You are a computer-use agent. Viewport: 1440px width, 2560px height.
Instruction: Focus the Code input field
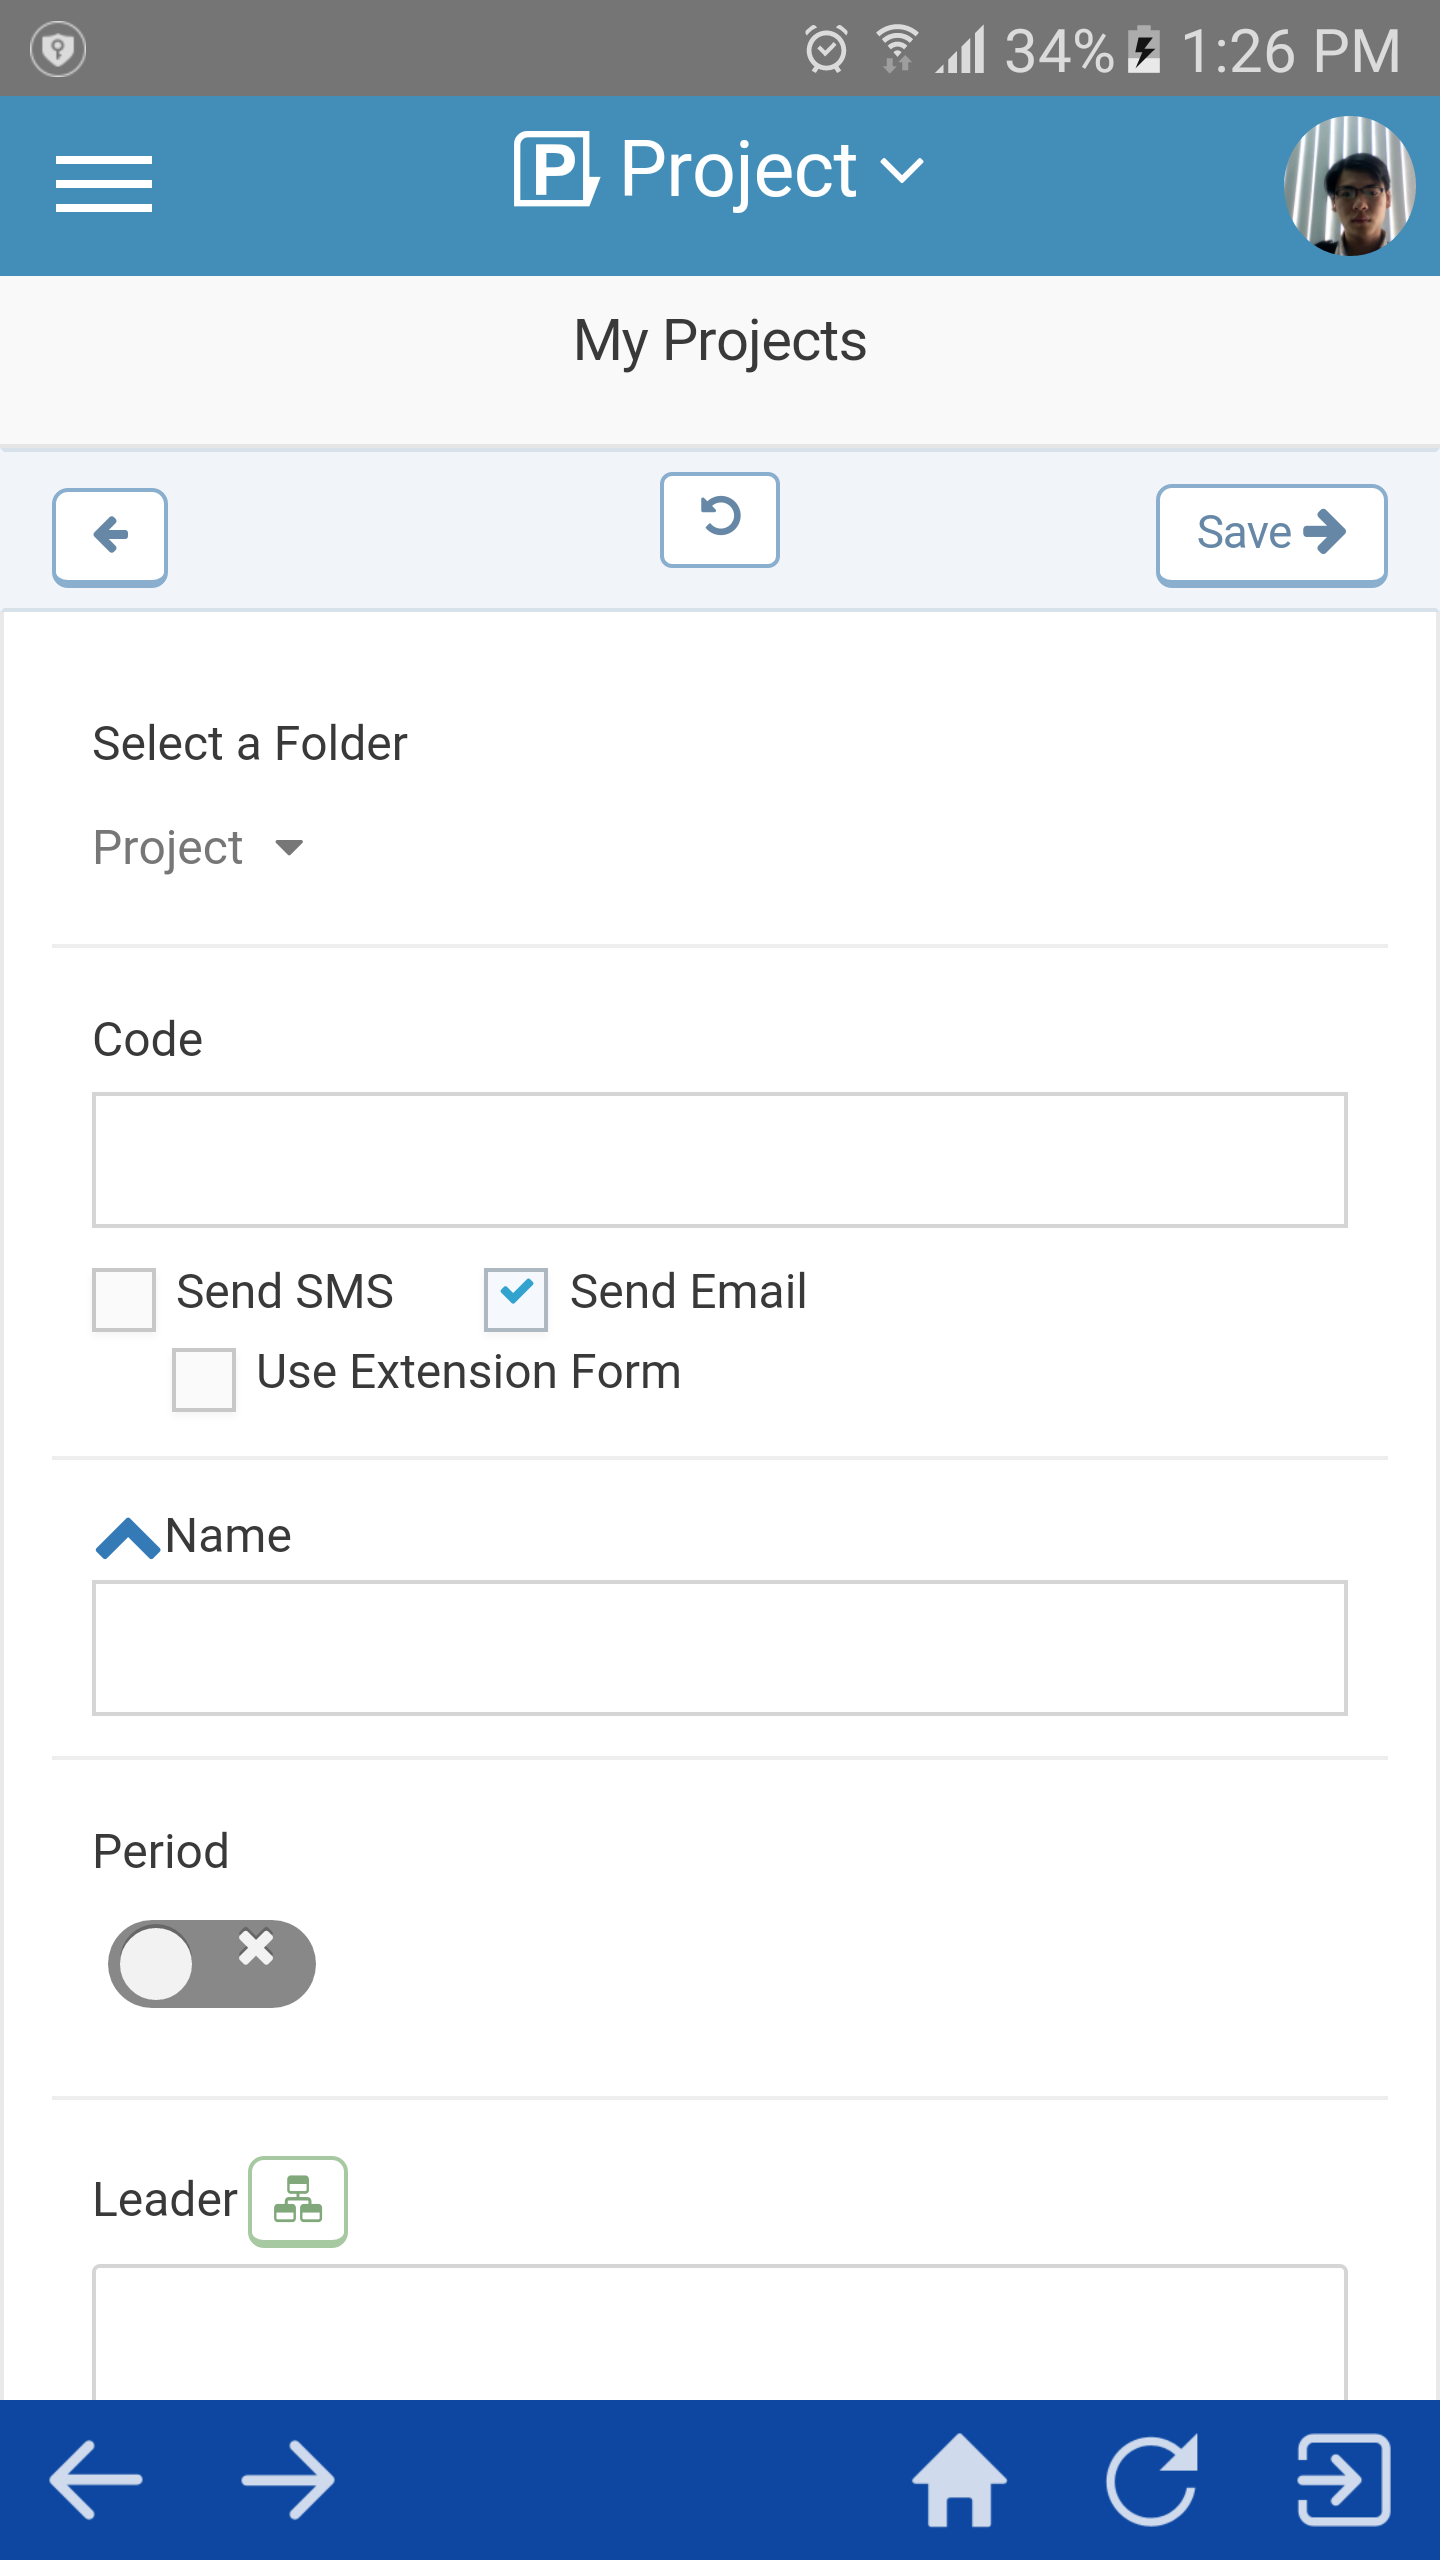(x=720, y=1160)
